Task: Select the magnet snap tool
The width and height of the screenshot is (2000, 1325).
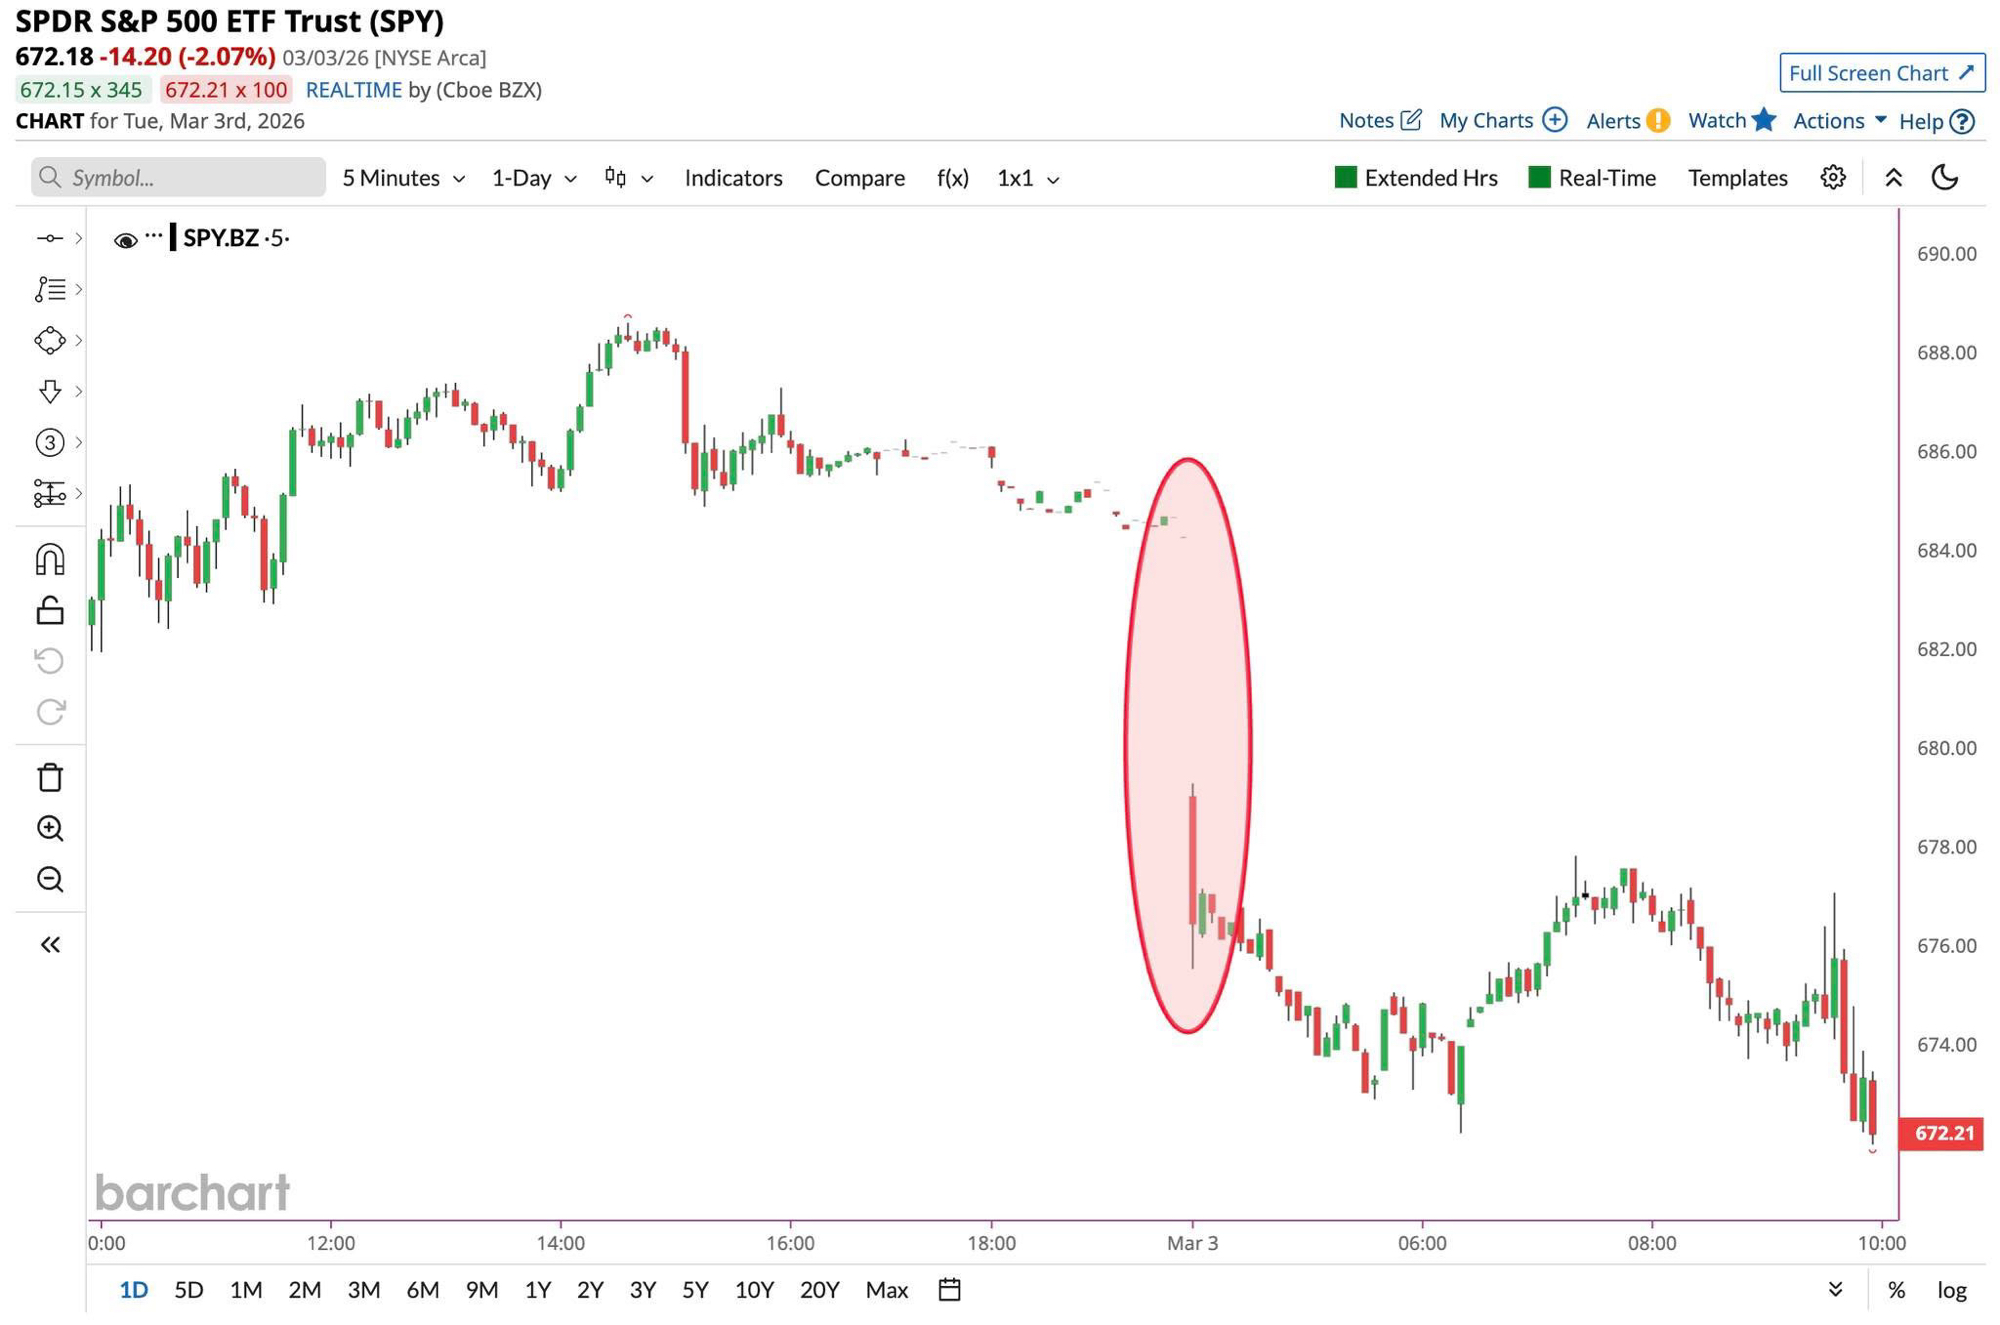Action: coord(50,559)
